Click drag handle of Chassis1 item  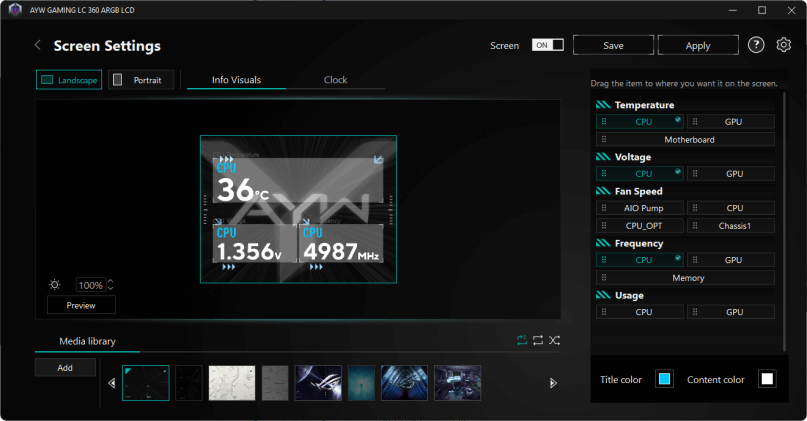point(695,225)
